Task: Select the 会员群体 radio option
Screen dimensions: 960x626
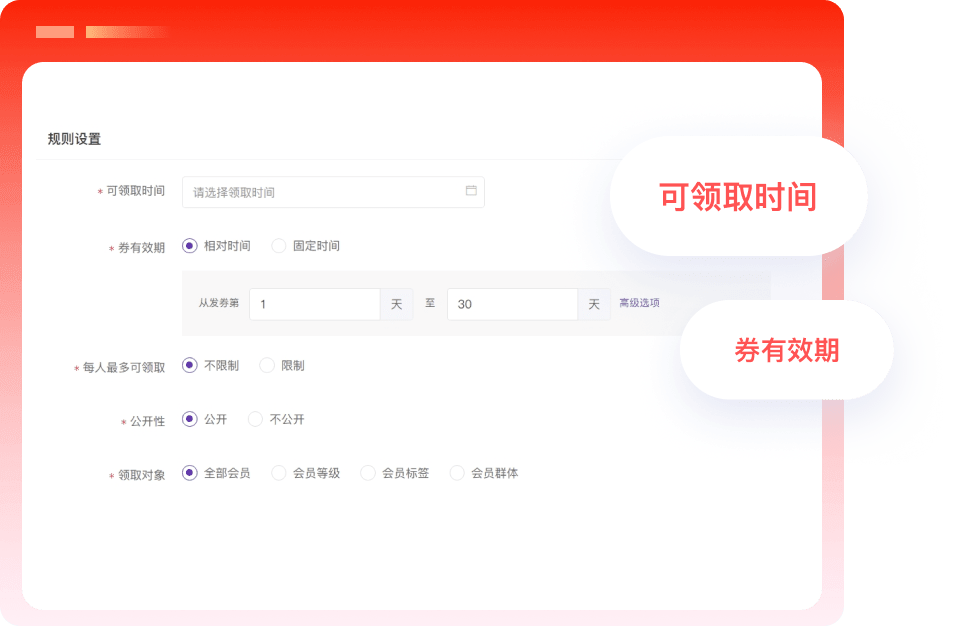Action: 457,473
